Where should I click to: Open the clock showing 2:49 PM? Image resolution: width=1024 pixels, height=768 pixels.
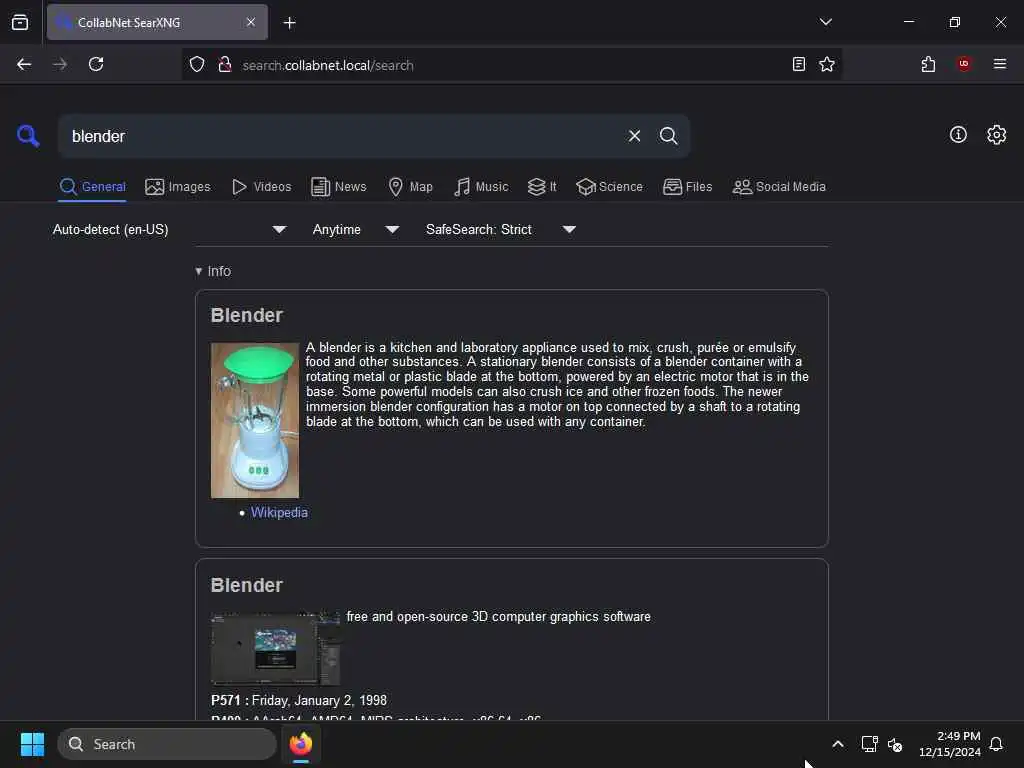point(950,744)
